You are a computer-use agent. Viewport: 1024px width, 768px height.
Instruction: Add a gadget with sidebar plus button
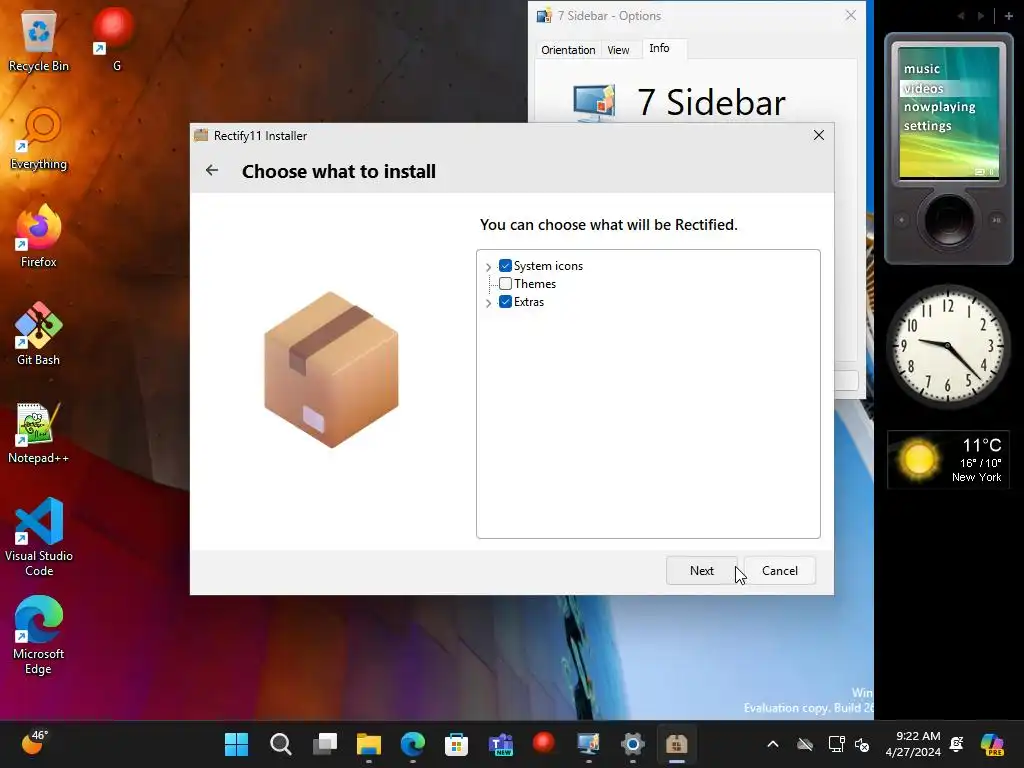pos(1008,16)
